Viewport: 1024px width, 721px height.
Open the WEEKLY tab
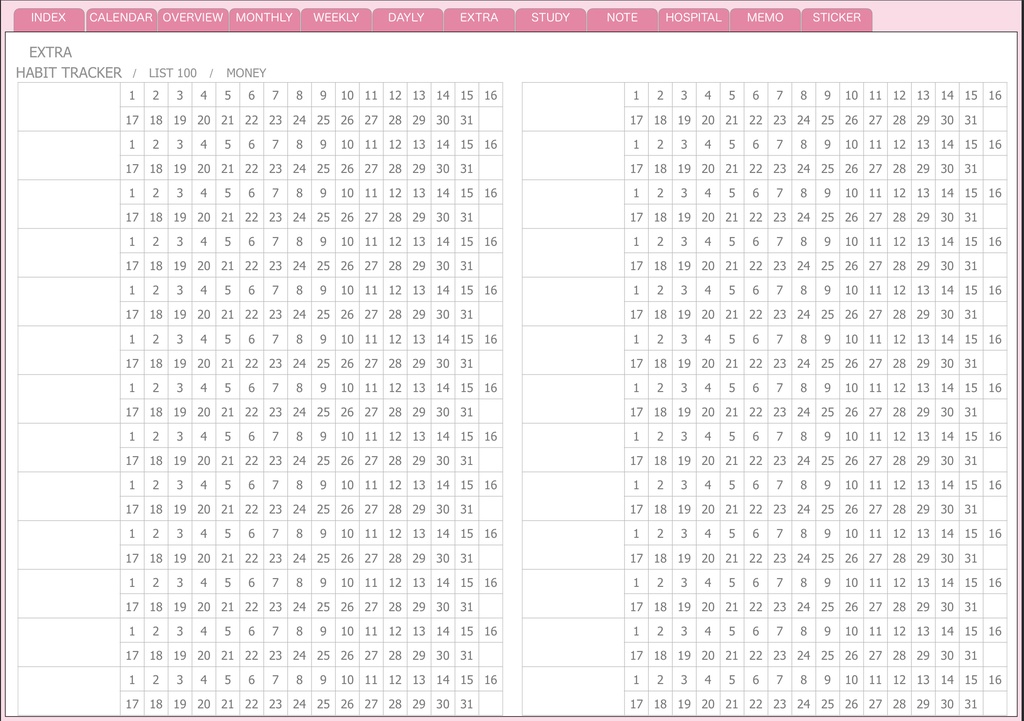point(336,18)
